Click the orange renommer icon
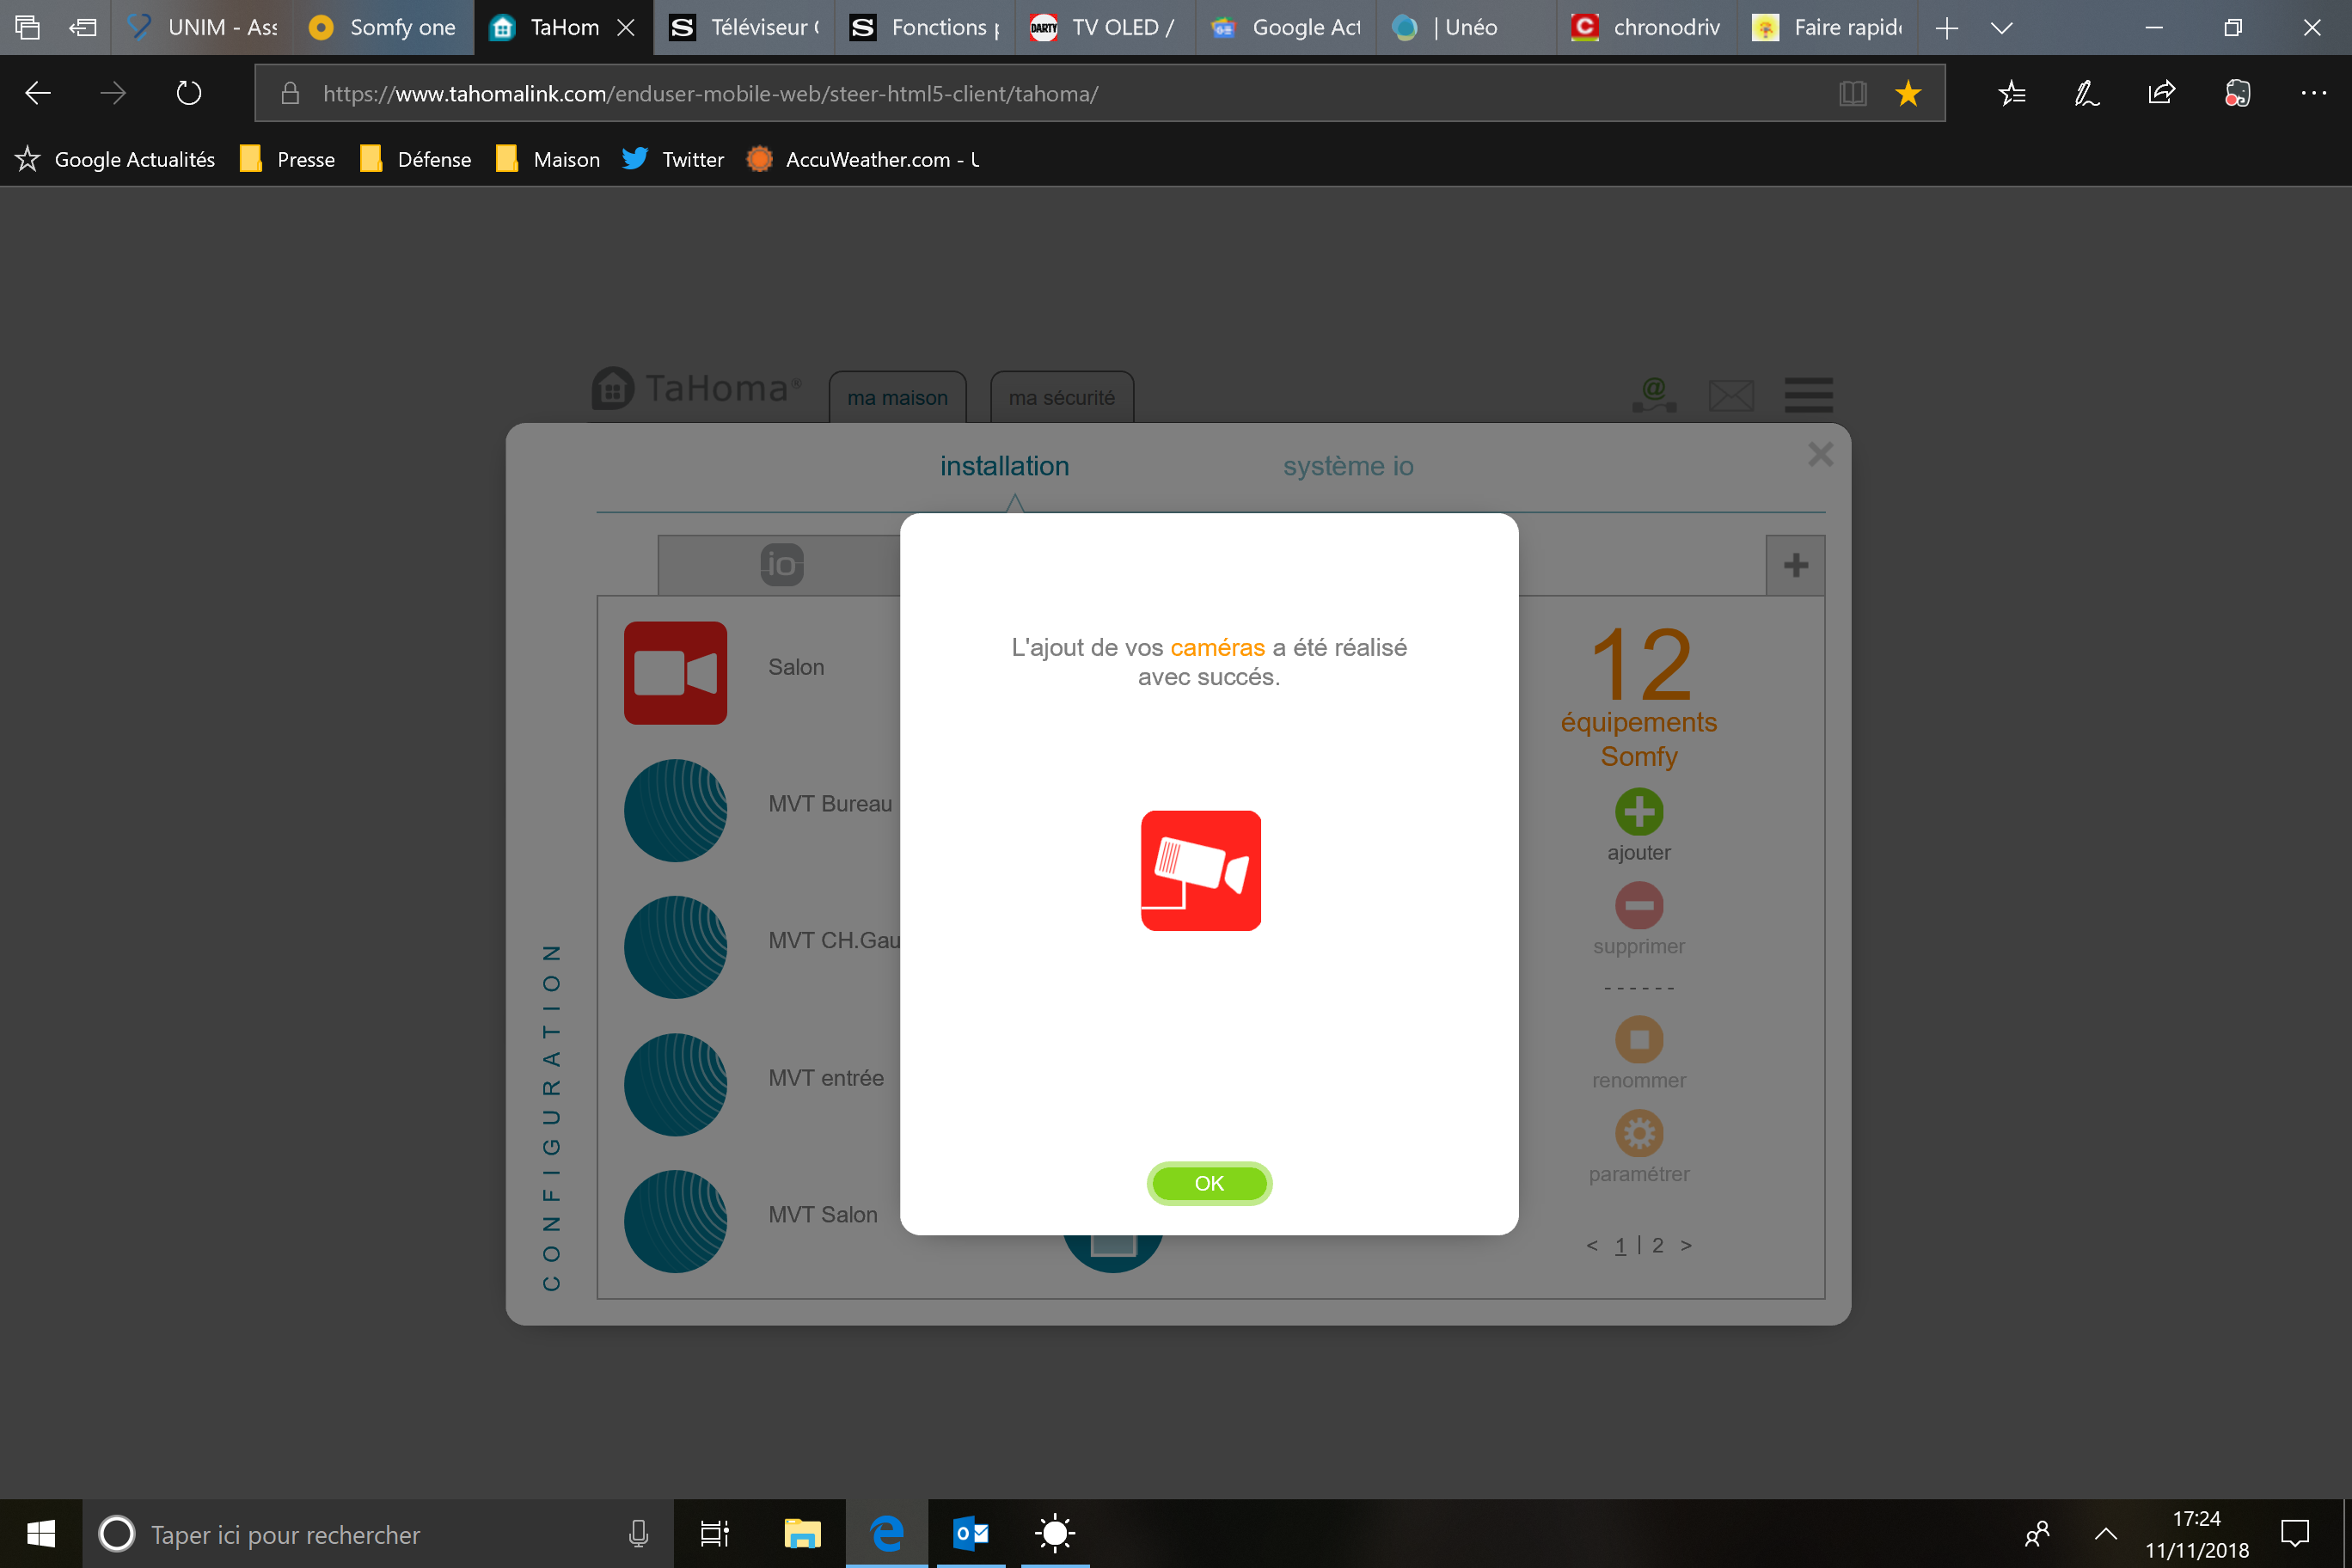 [1639, 1039]
